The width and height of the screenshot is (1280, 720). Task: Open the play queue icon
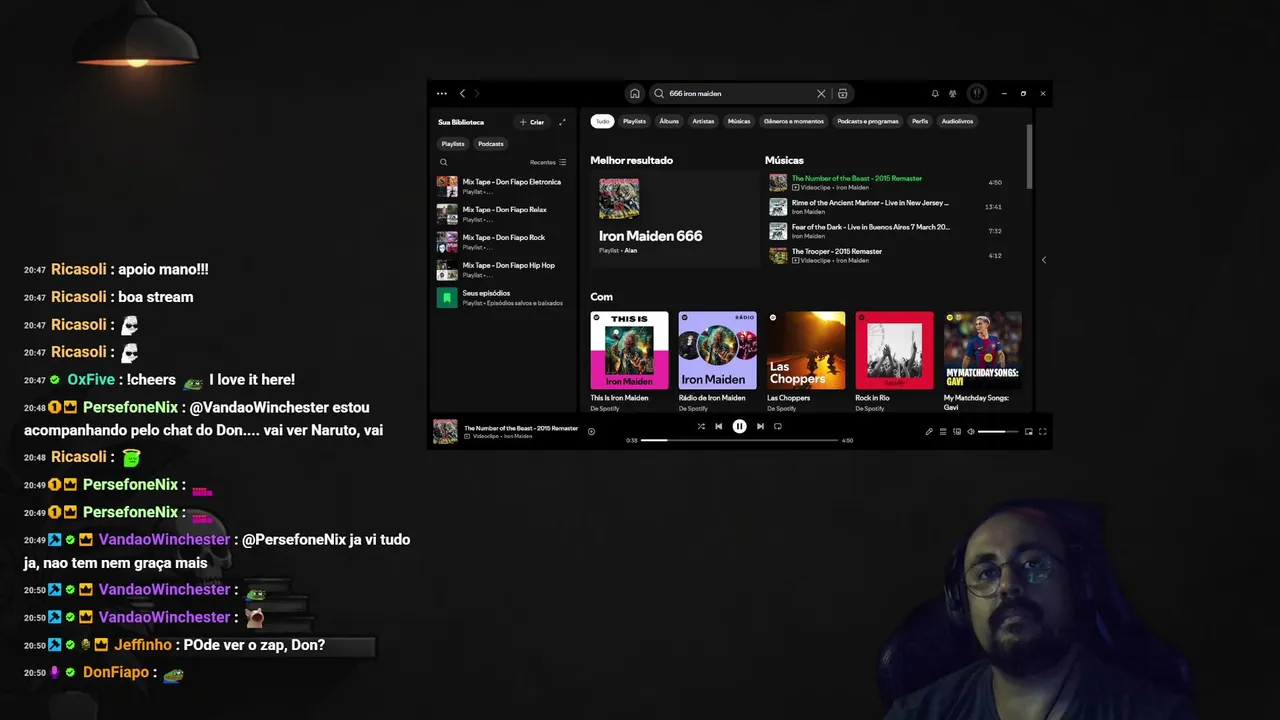(x=943, y=432)
